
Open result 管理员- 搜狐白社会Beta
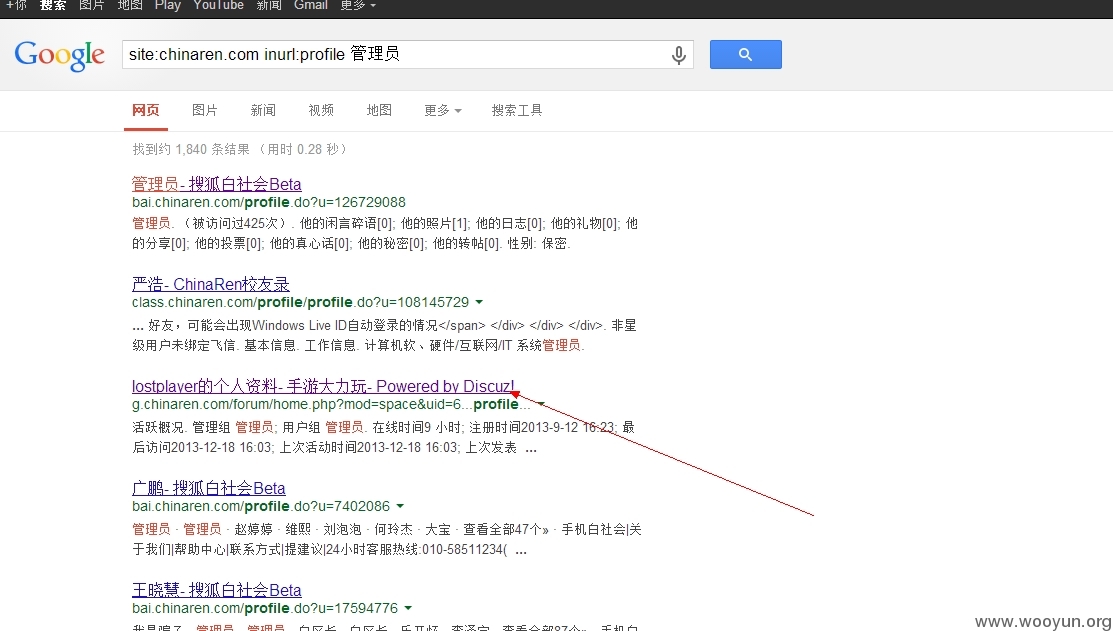pyautogui.click(x=216, y=184)
